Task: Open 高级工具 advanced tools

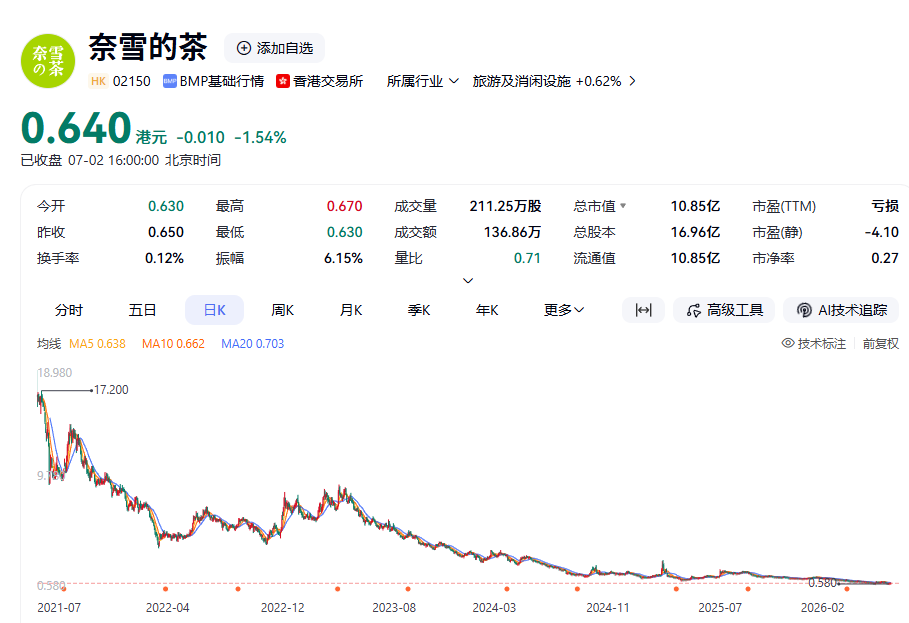Action: pos(724,310)
